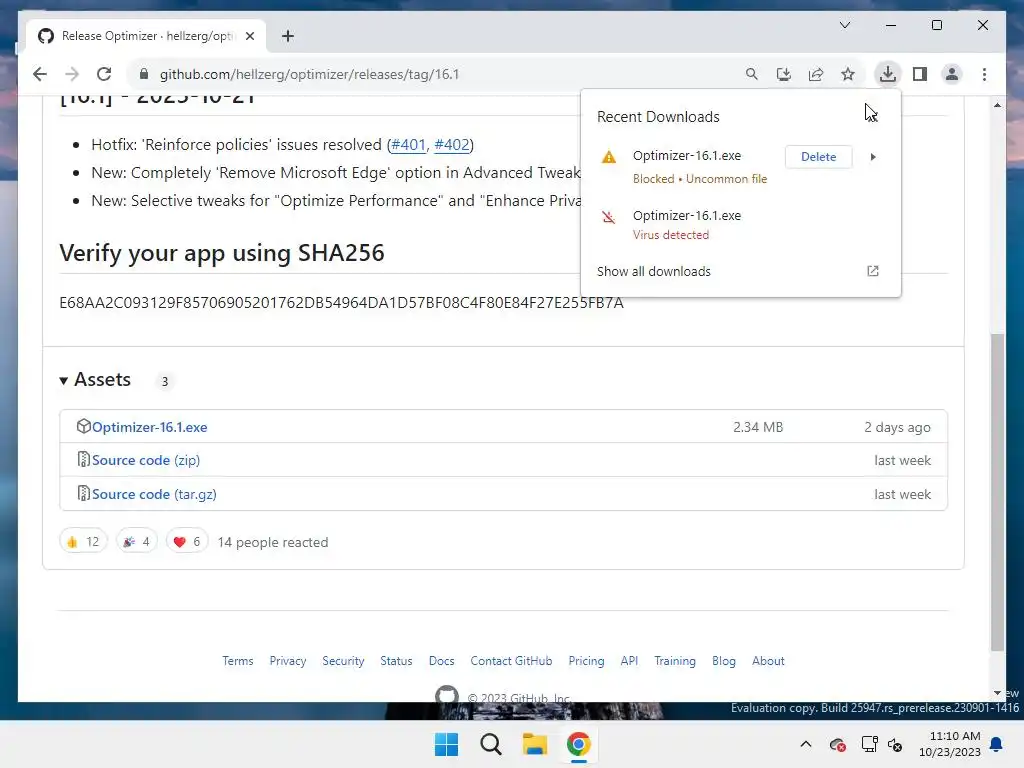Image resolution: width=1024 pixels, height=768 pixels.
Task: Open issue #401 link
Action: [408, 144]
